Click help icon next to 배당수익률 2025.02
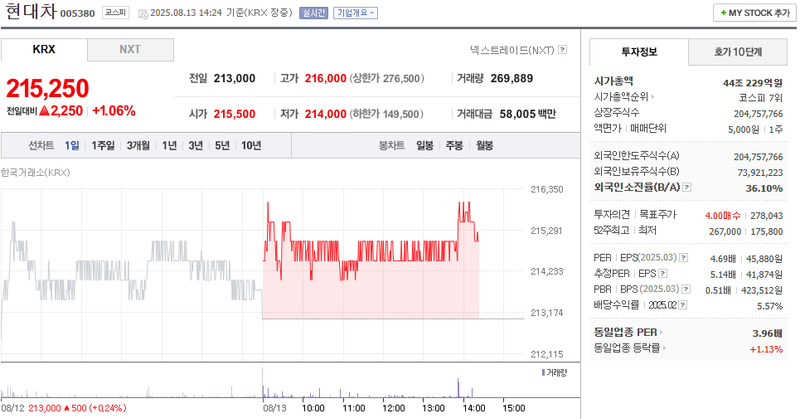 coord(683,305)
